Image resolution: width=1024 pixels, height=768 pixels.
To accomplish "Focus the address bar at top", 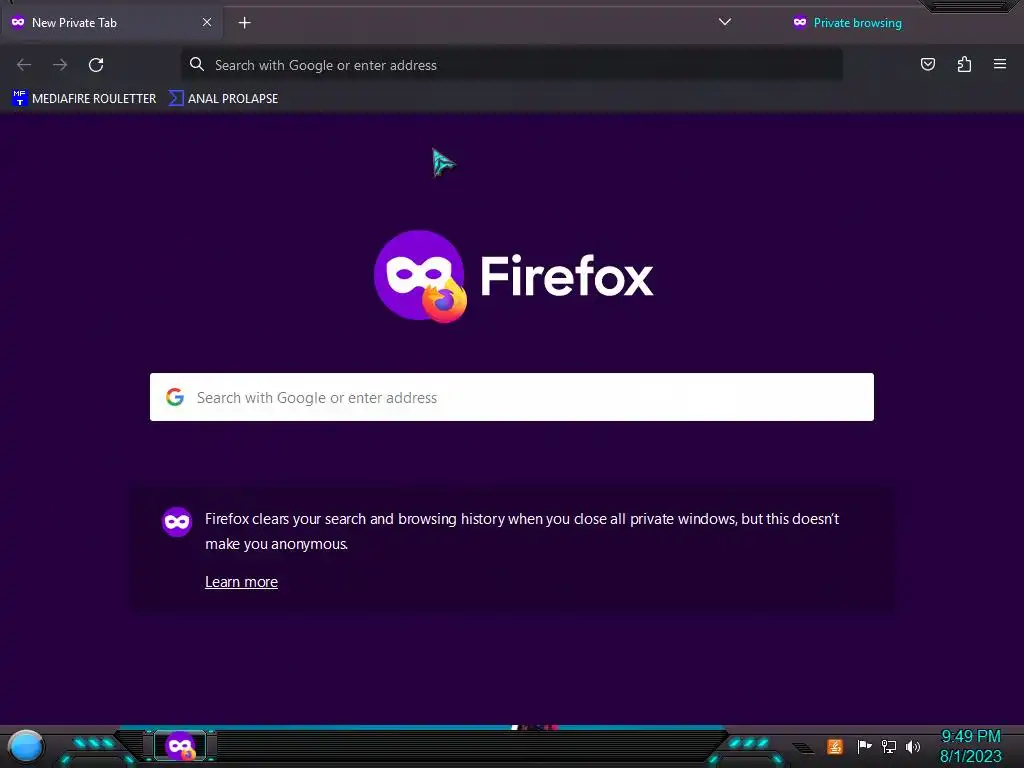I will [511, 65].
